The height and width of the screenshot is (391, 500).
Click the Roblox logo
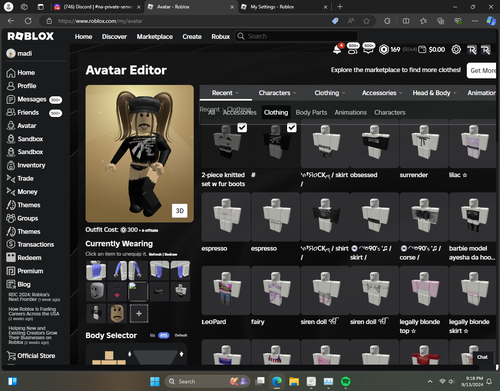[x=31, y=36]
